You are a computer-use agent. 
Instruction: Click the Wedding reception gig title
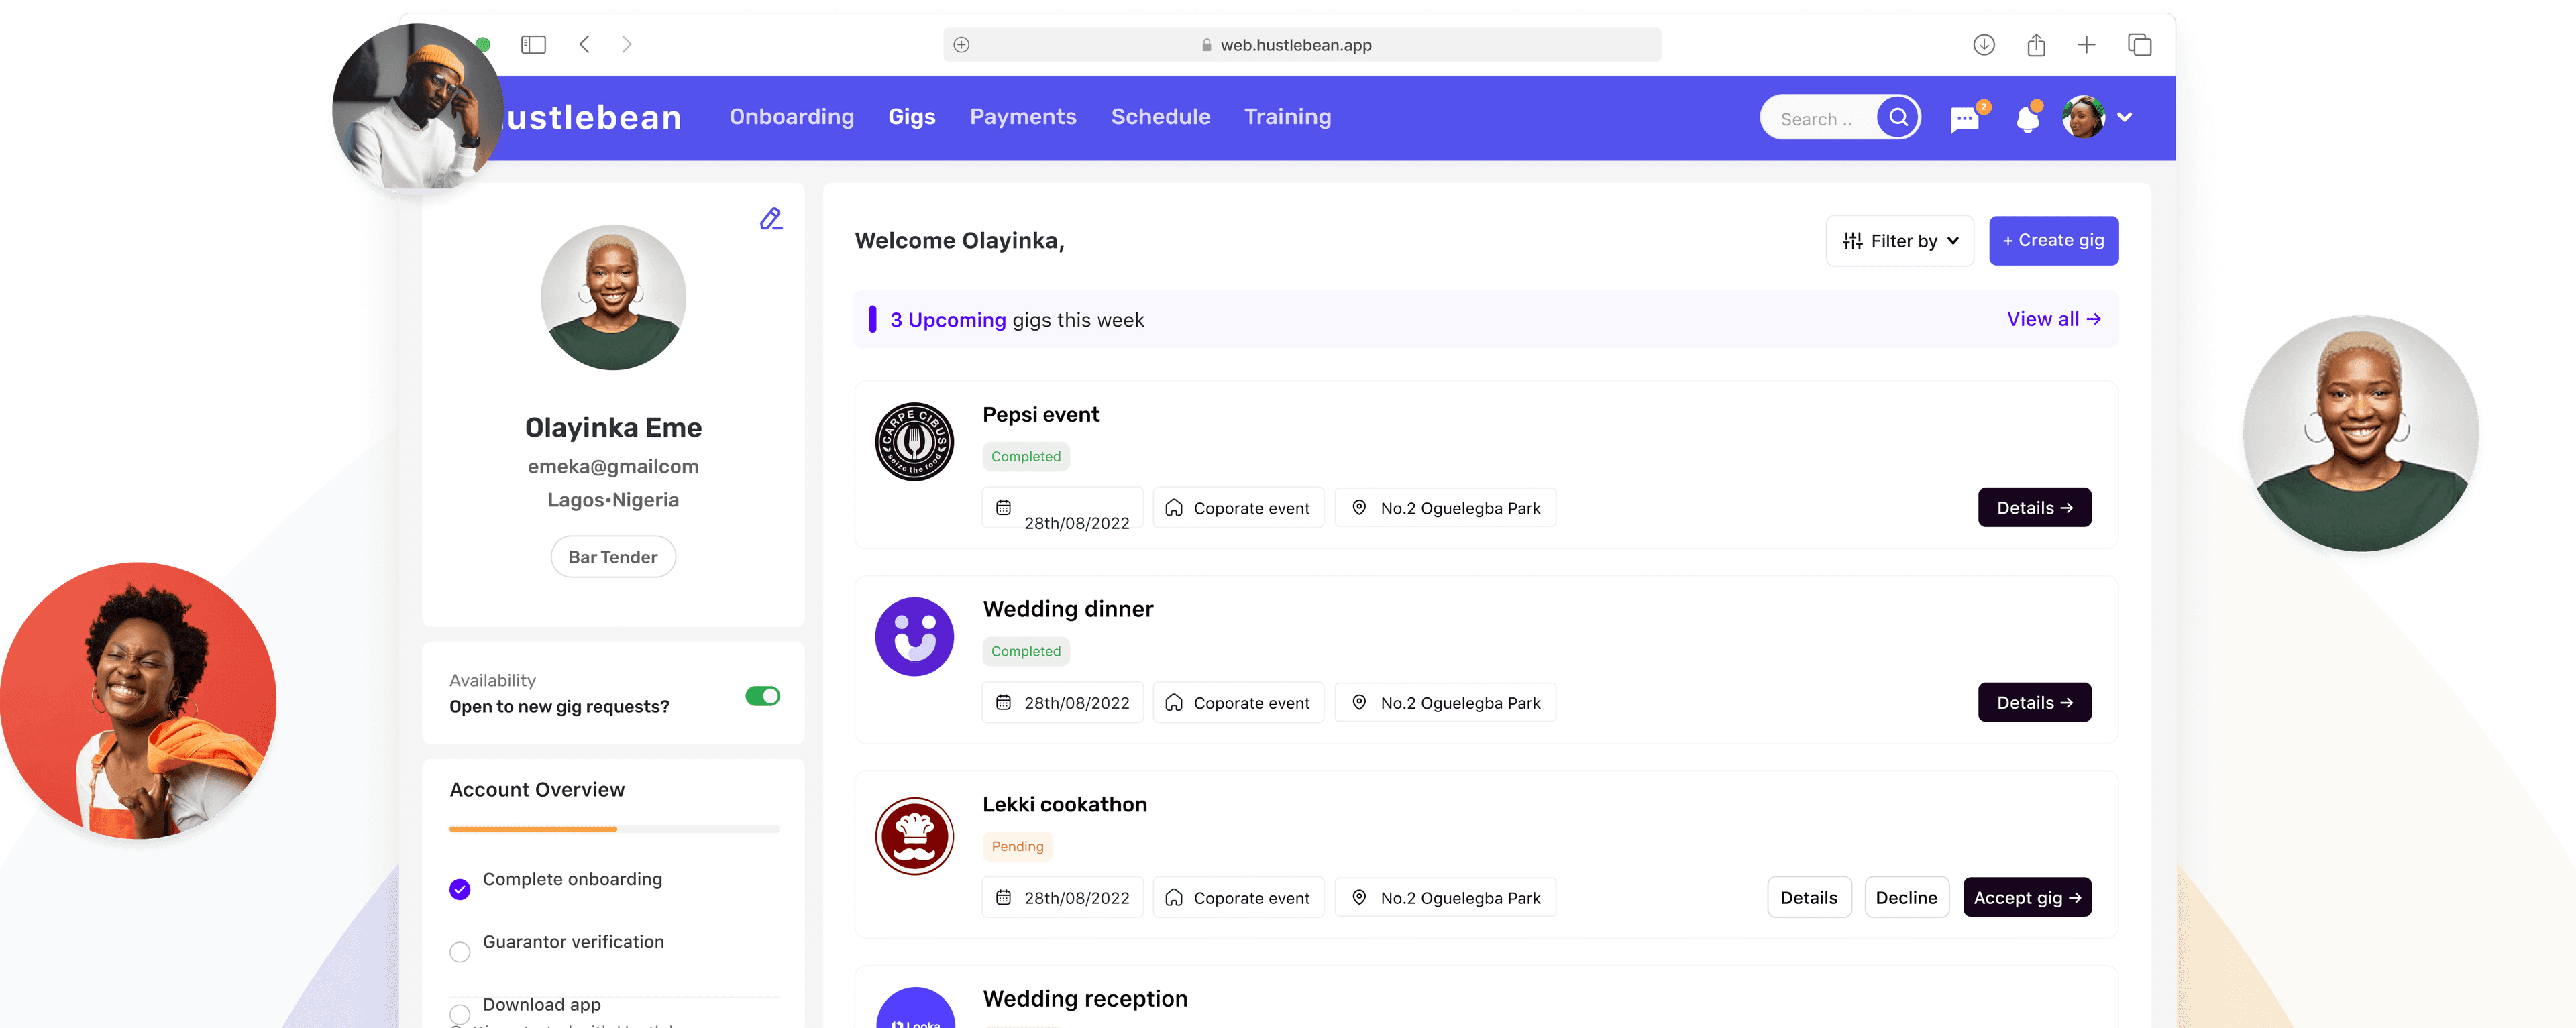(1085, 998)
